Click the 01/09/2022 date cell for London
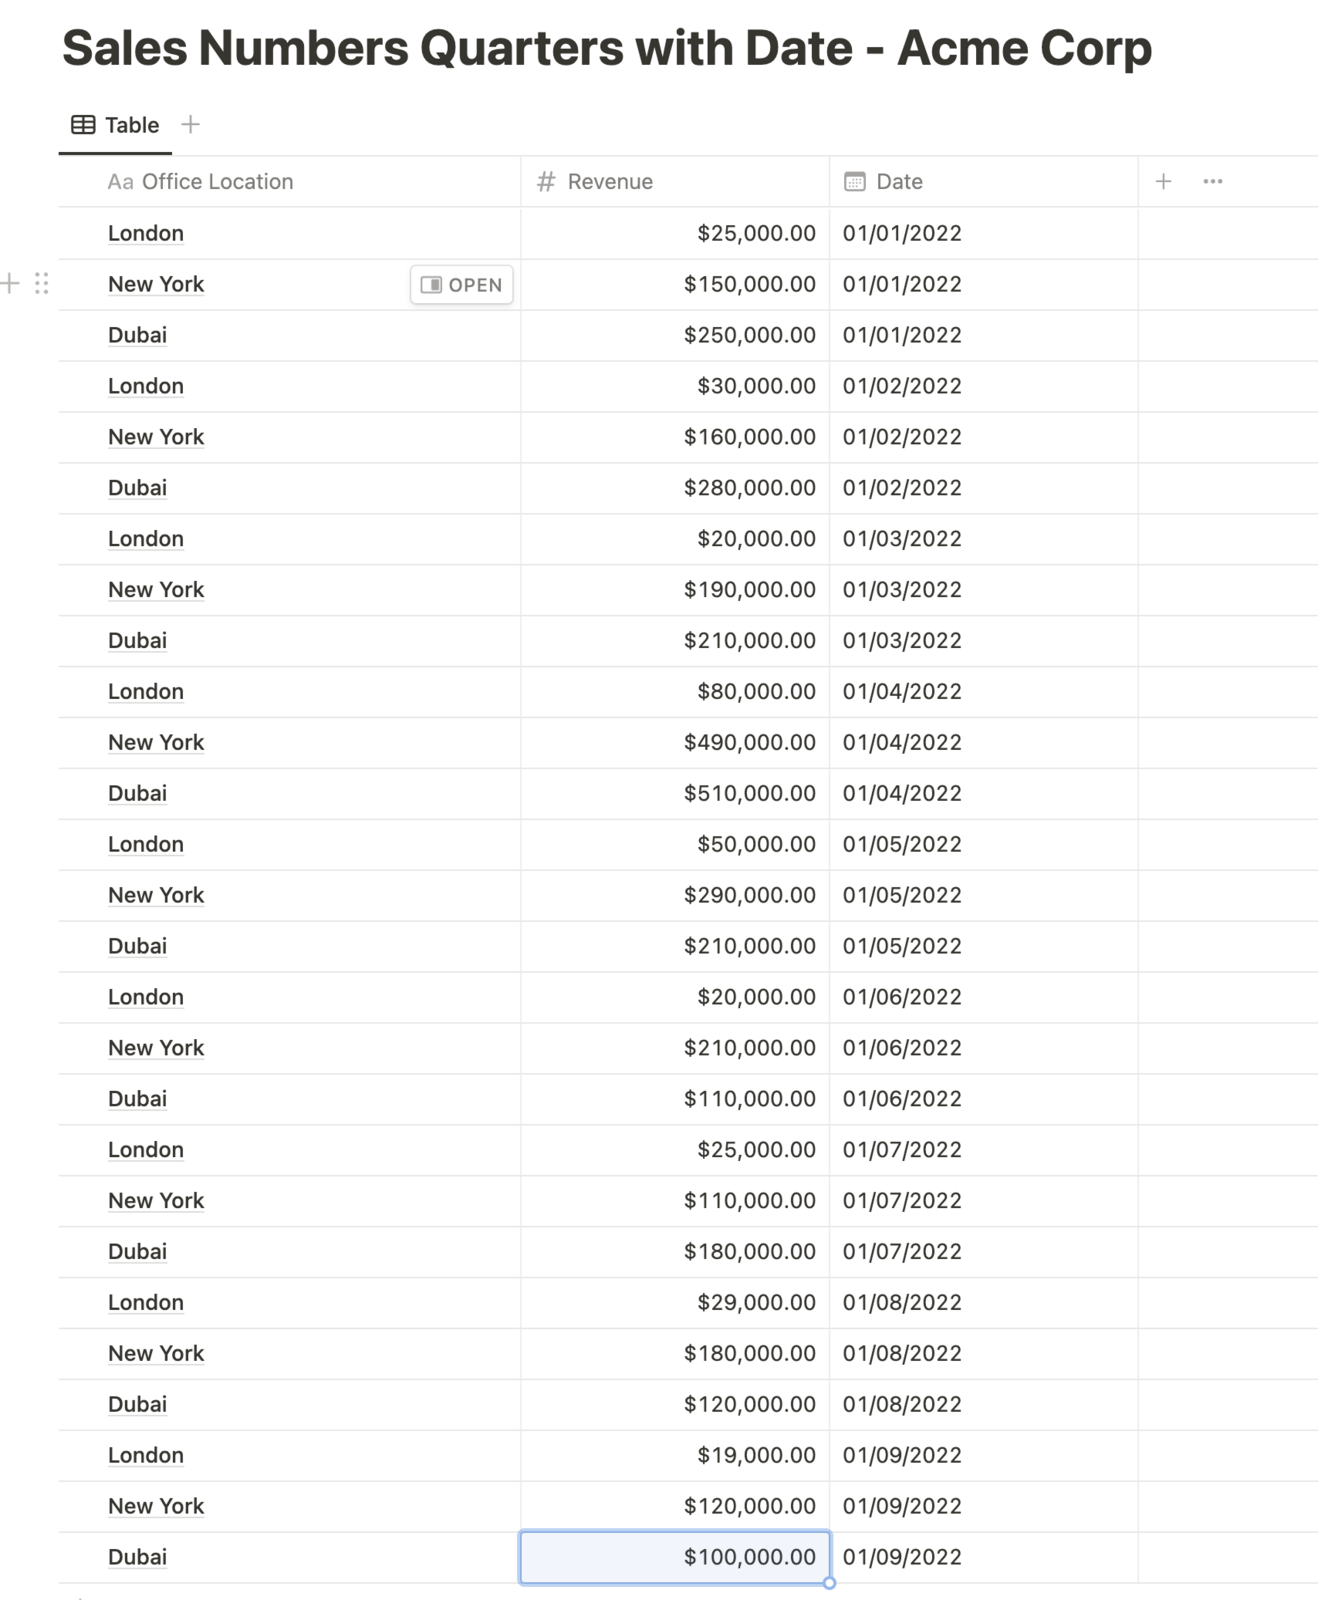This screenshot has width=1318, height=1600. click(x=902, y=1455)
